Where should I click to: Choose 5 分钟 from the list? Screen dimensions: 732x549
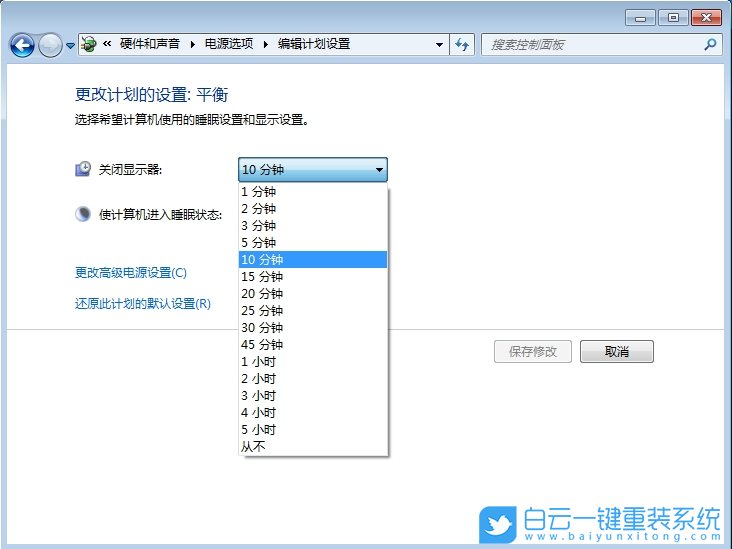[313, 242]
